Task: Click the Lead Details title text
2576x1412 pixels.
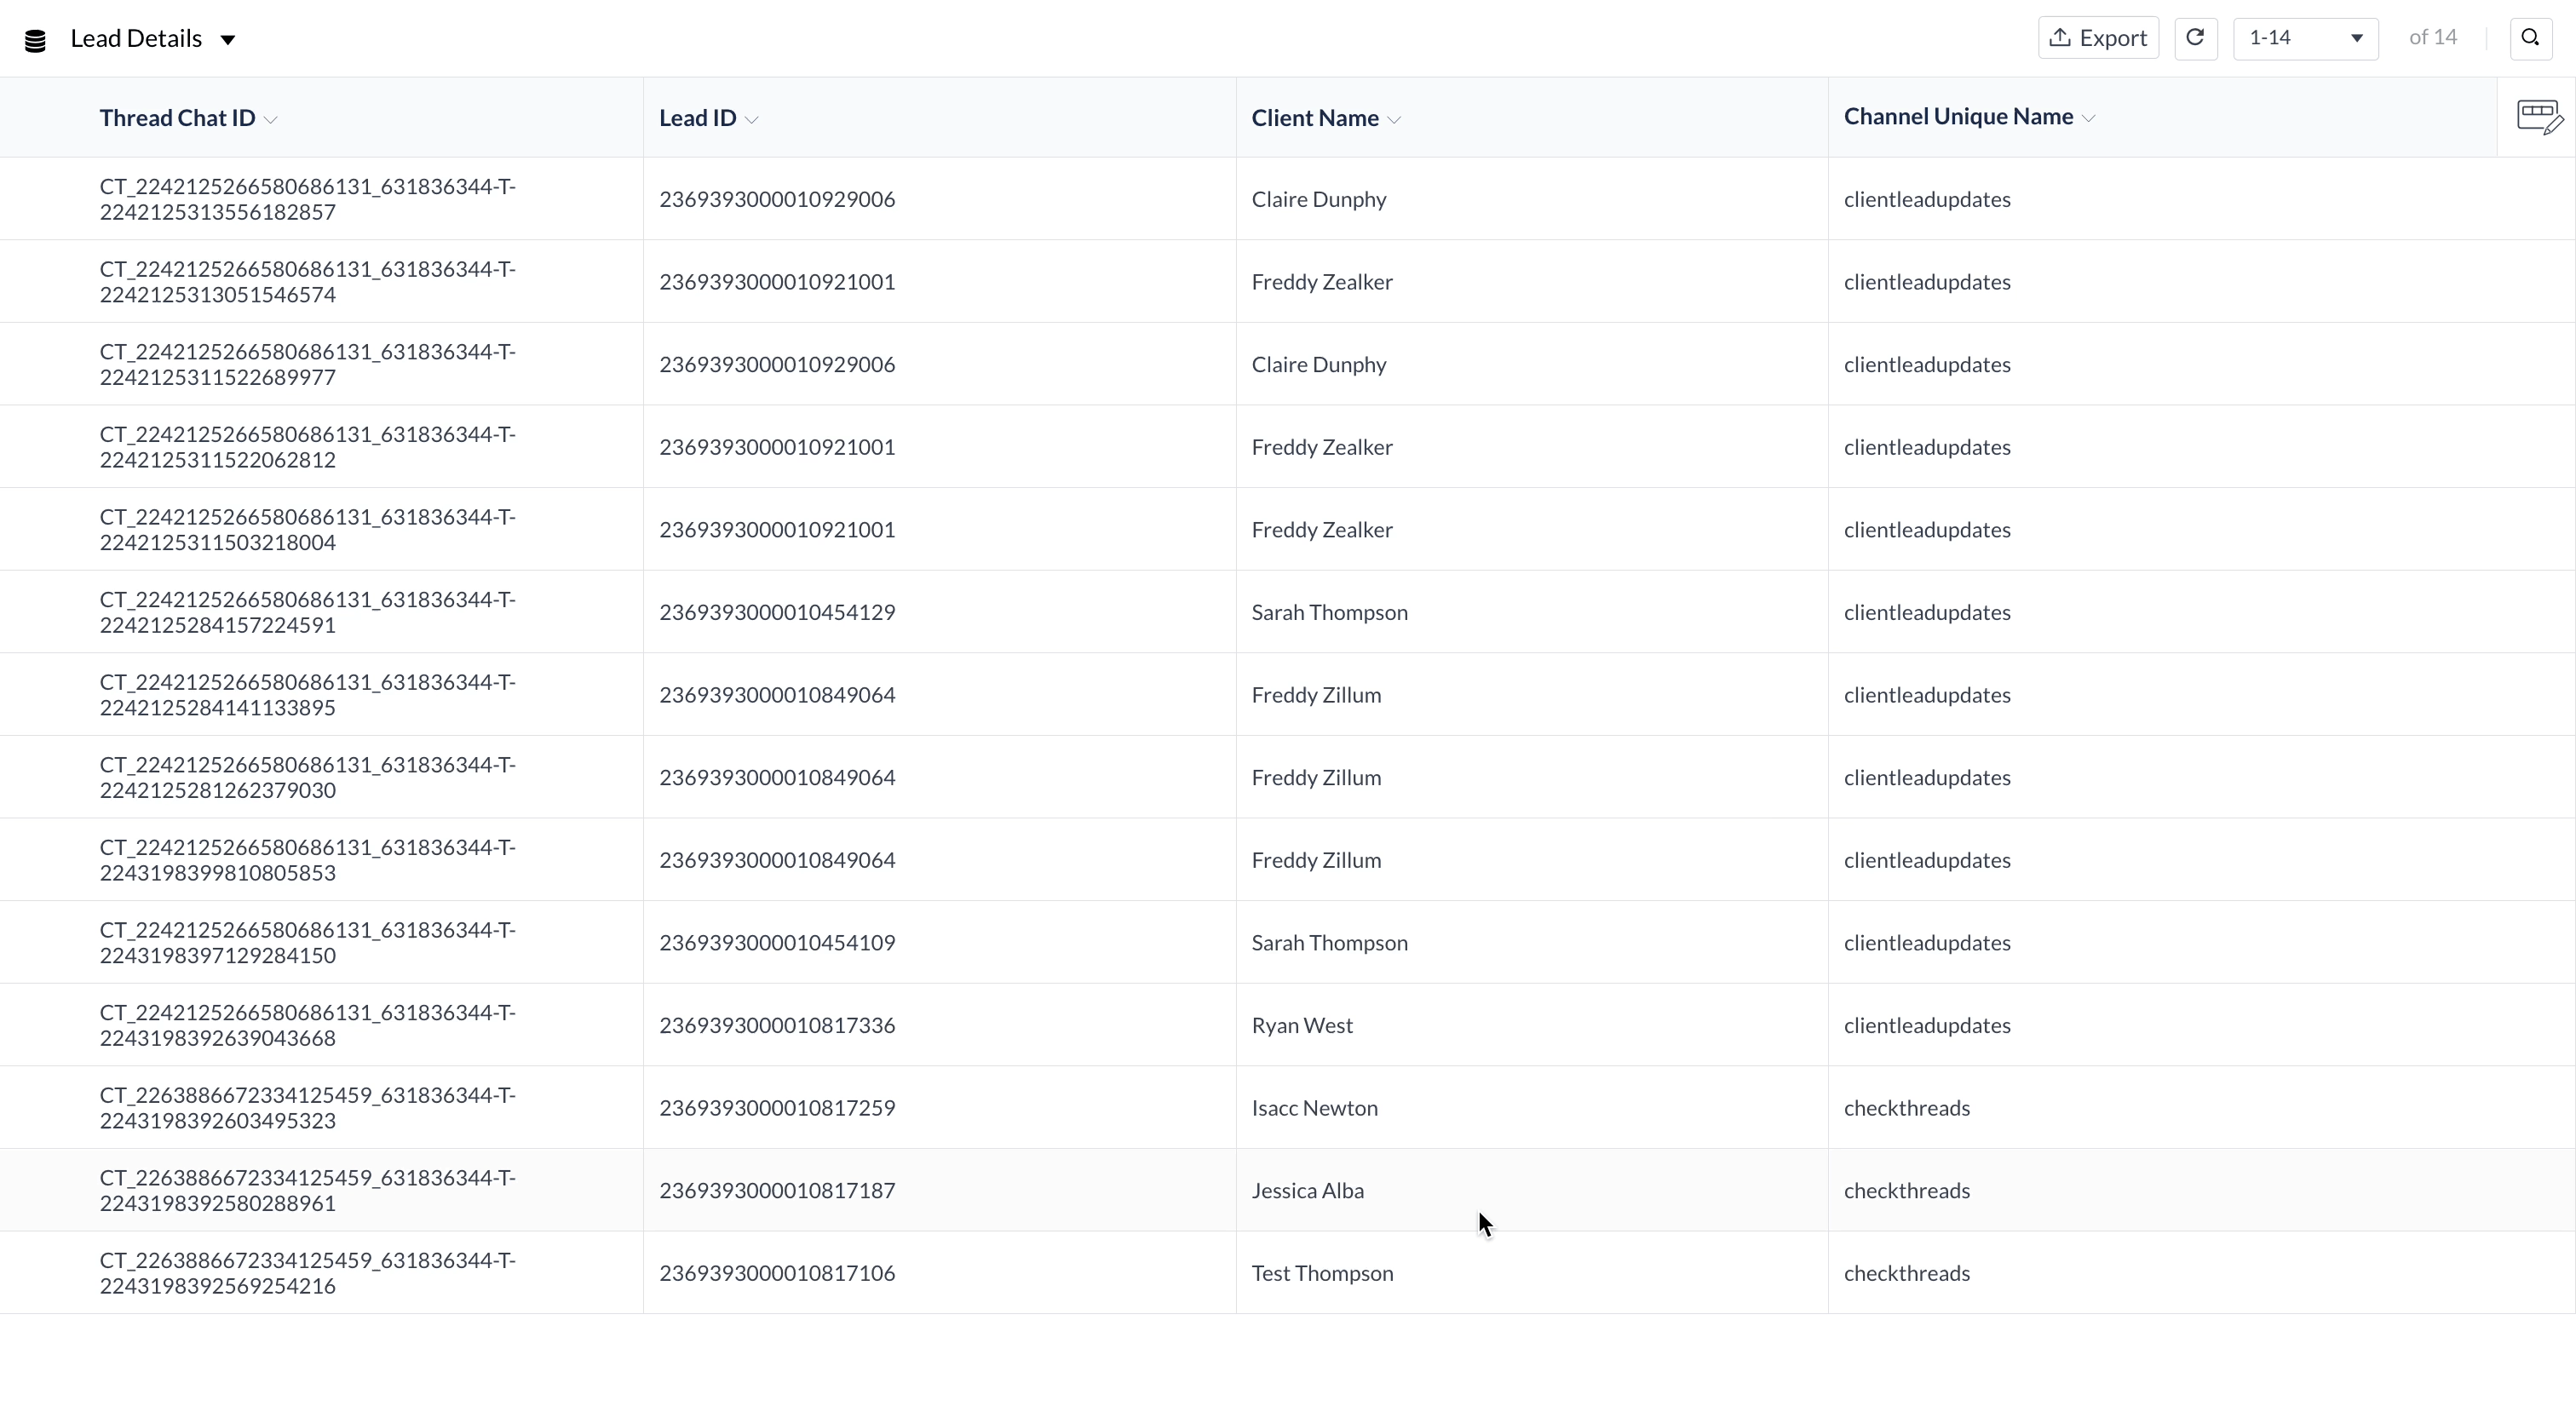Action: [136, 39]
